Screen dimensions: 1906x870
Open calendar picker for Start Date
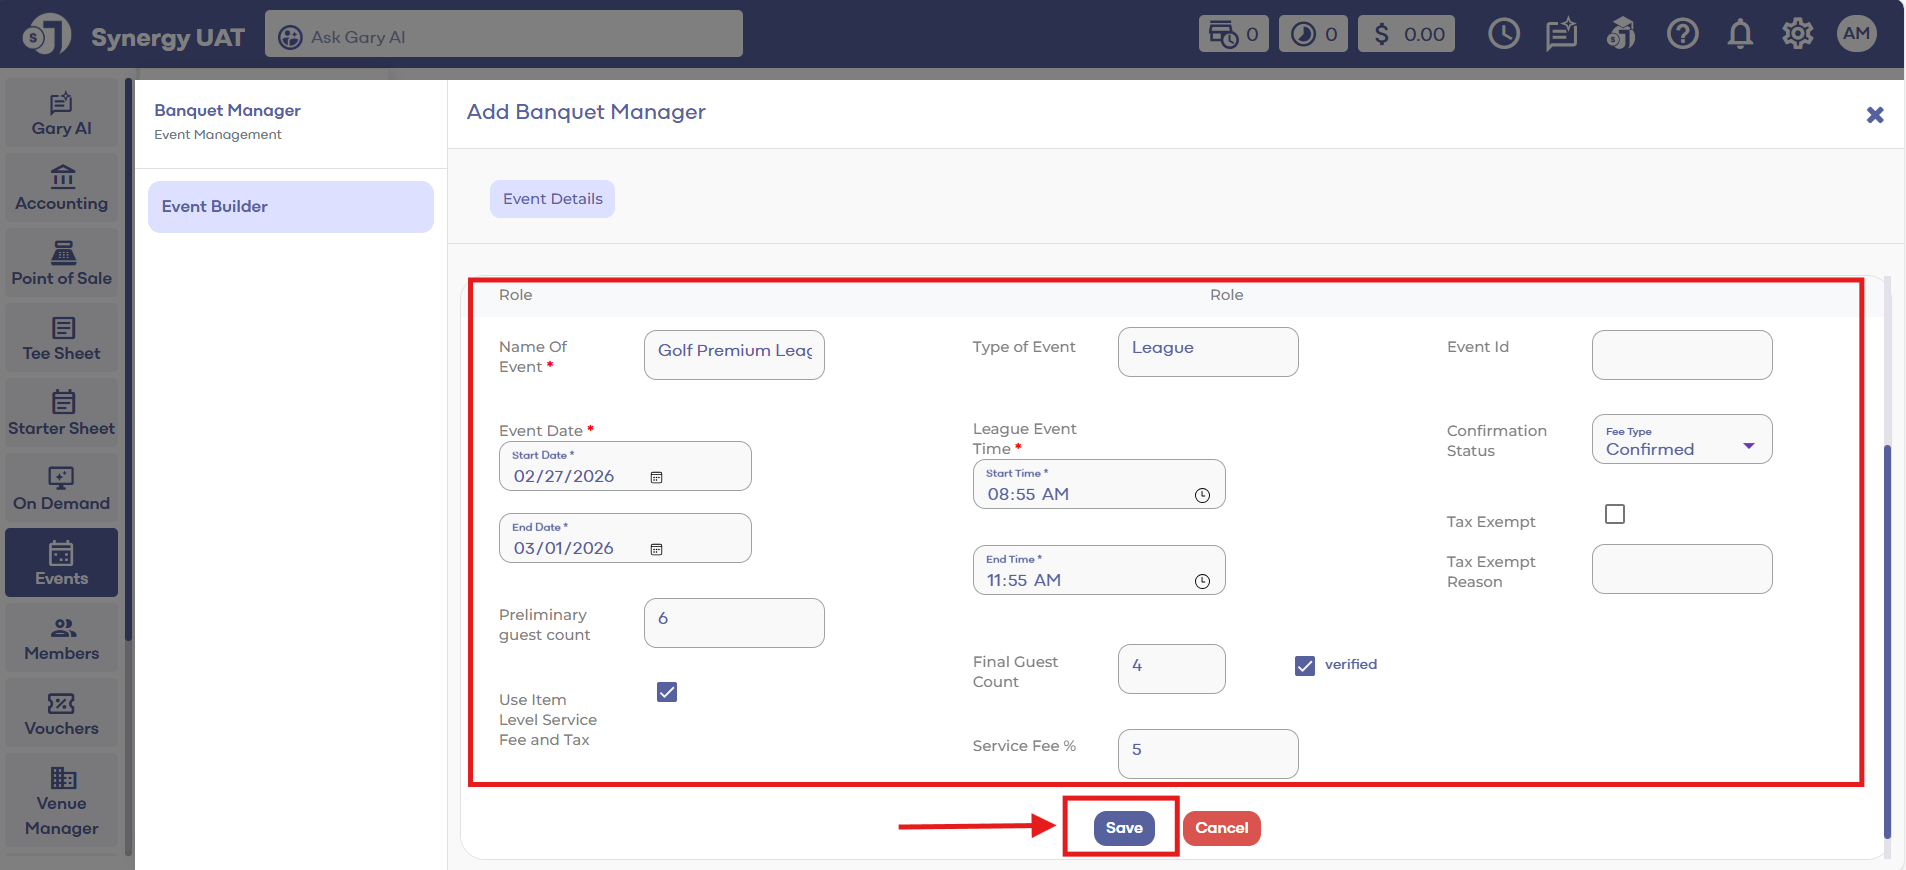pos(656,478)
